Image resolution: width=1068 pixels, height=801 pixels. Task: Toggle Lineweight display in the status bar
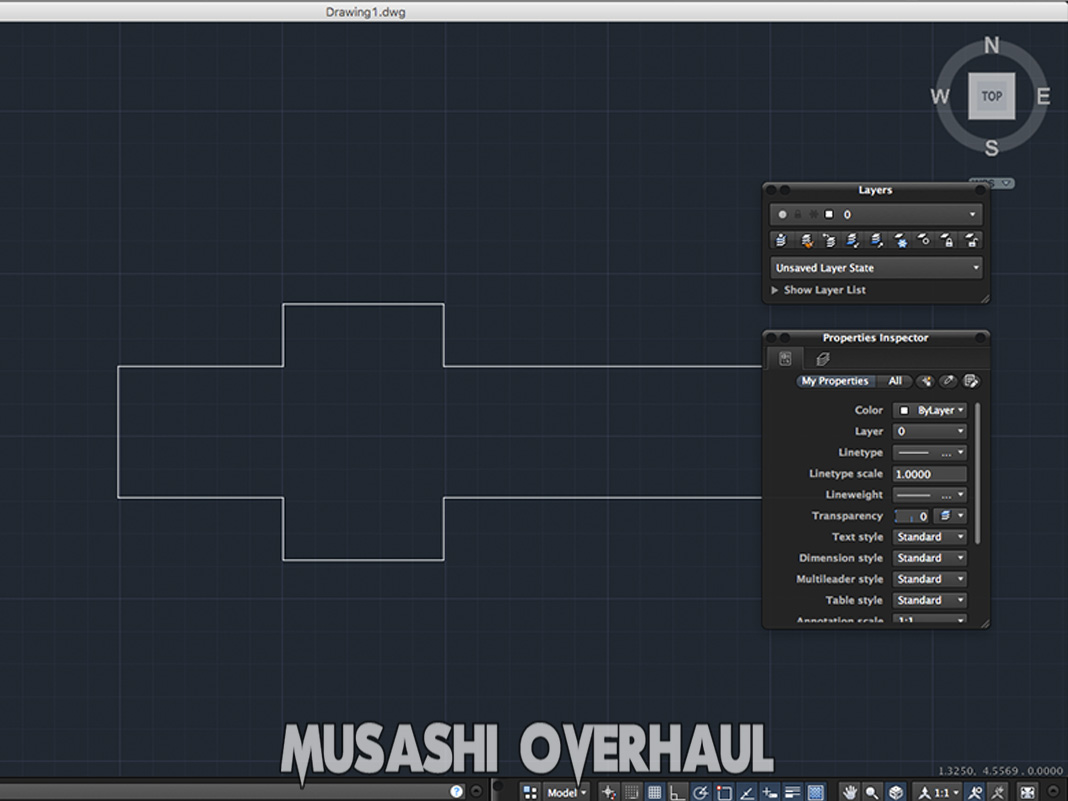click(x=792, y=792)
